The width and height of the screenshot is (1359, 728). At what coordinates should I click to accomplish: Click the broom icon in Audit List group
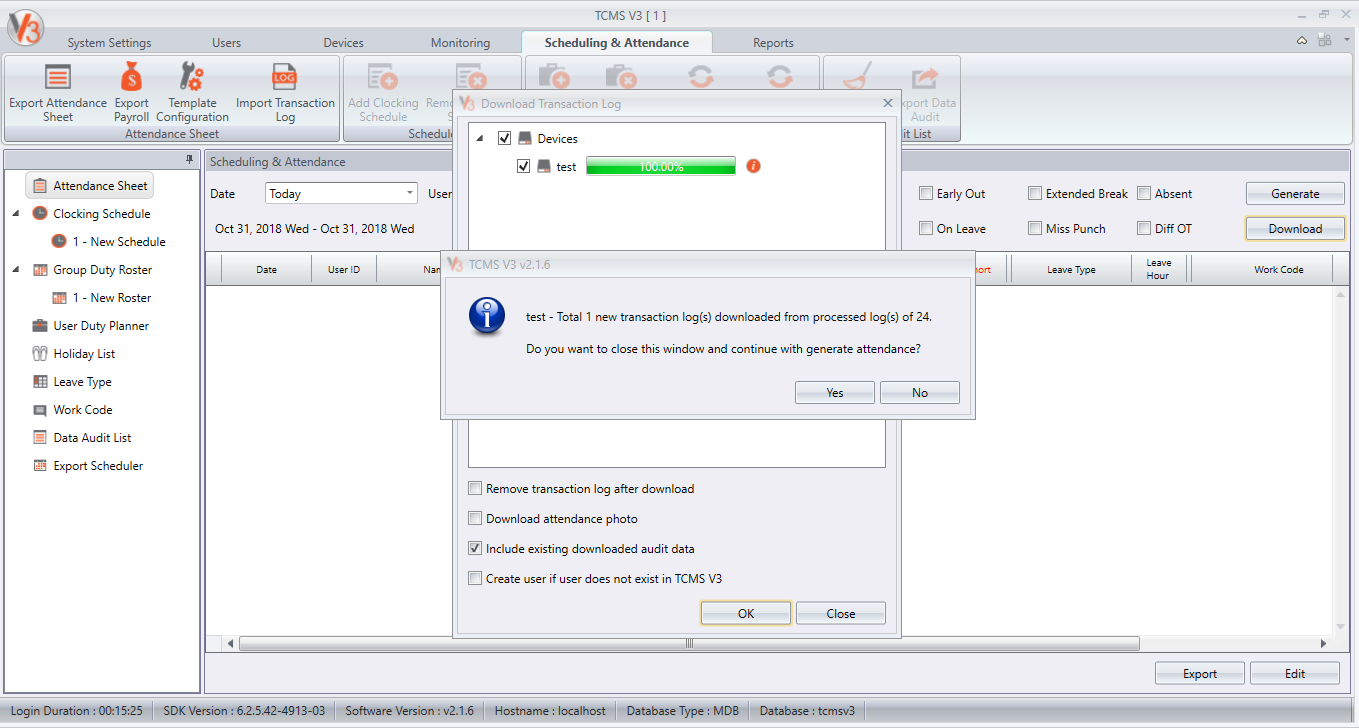click(856, 77)
